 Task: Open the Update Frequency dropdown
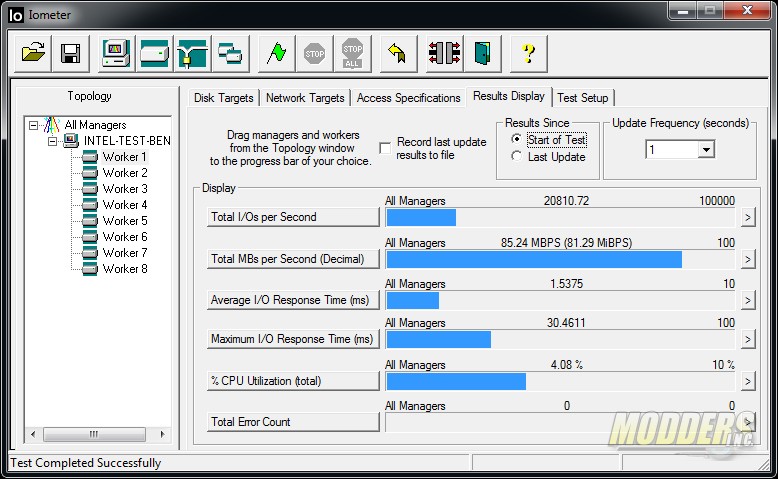coord(706,149)
